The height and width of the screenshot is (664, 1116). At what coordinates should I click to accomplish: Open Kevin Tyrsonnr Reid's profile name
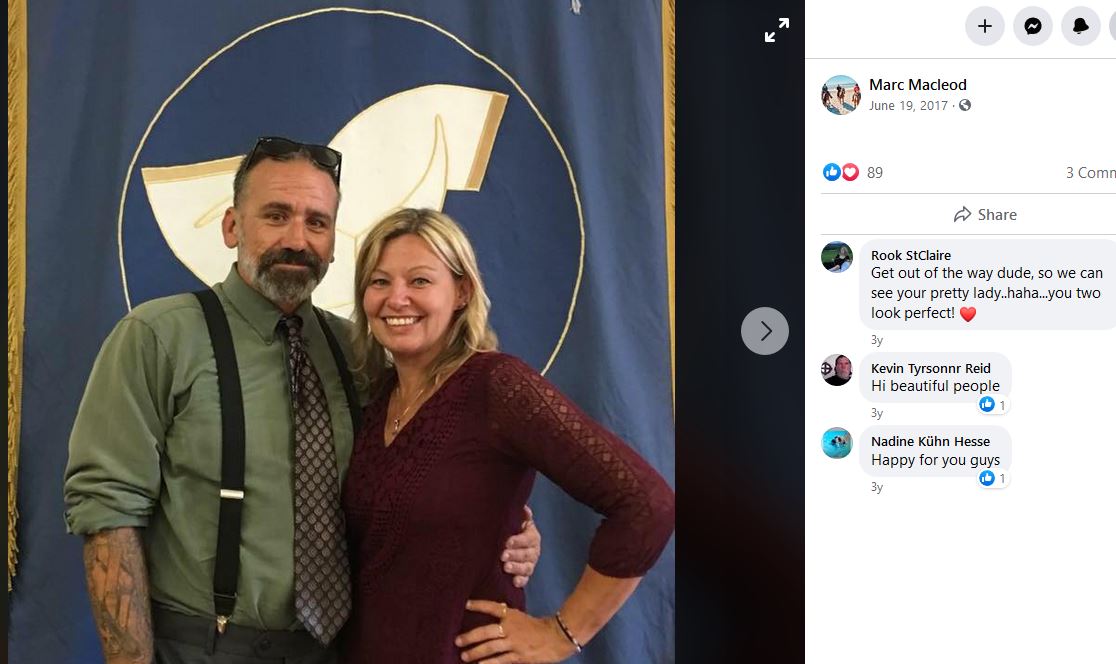coord(930,368)
